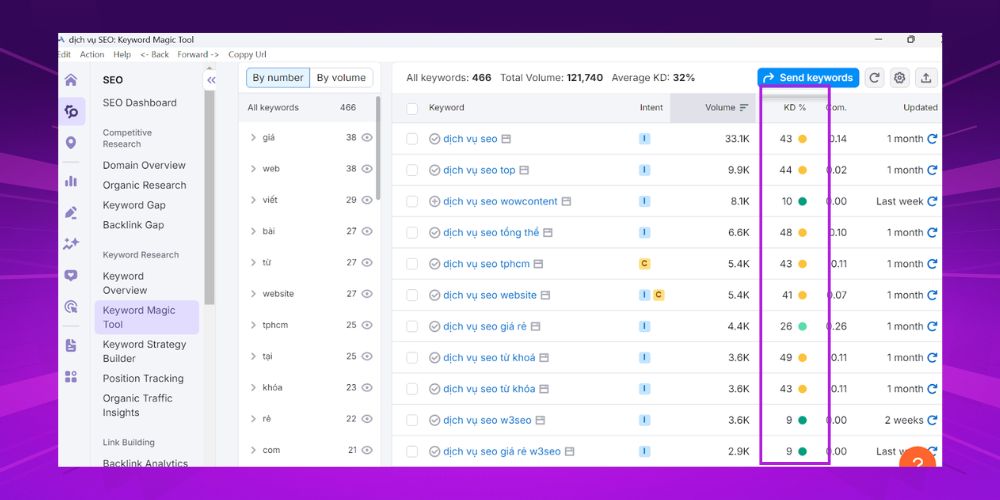This screenshot has width=1000, height=500.
Task: View SERP icon beside dịch vụ seo tphcm
Action: point(538,263)
